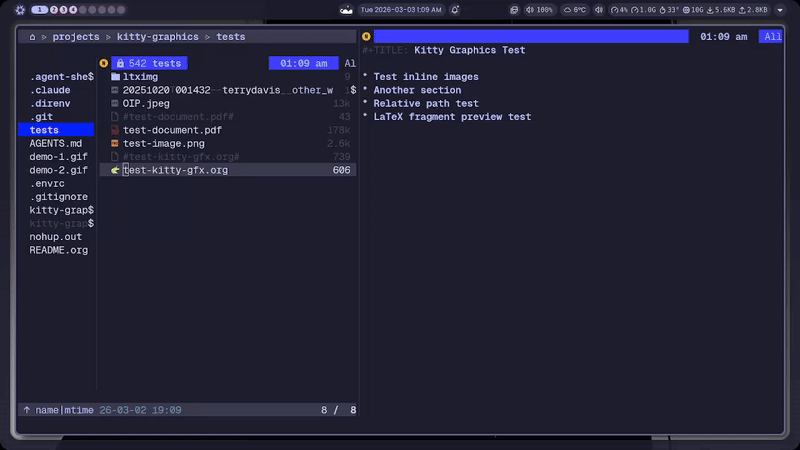Go to projects in the breadcrumb

[76, 37]
